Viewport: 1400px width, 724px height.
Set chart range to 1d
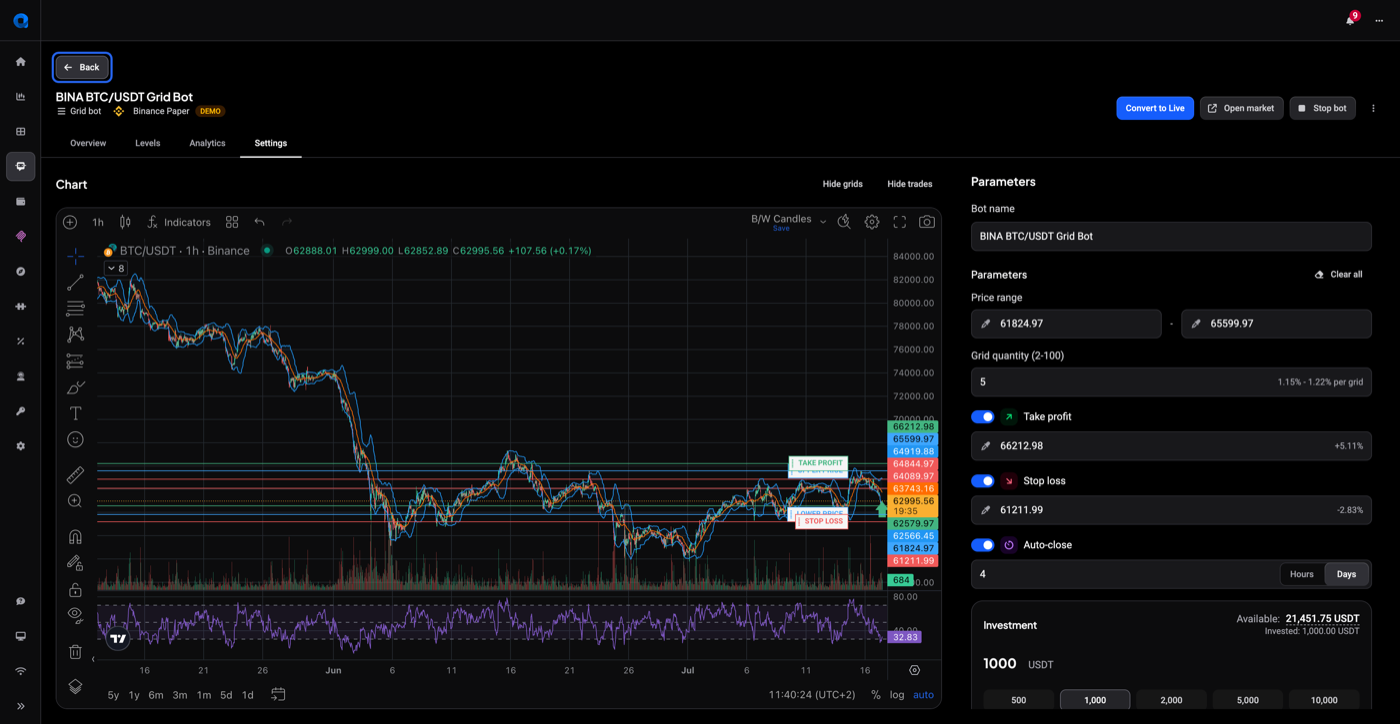(x=247, y=695)
